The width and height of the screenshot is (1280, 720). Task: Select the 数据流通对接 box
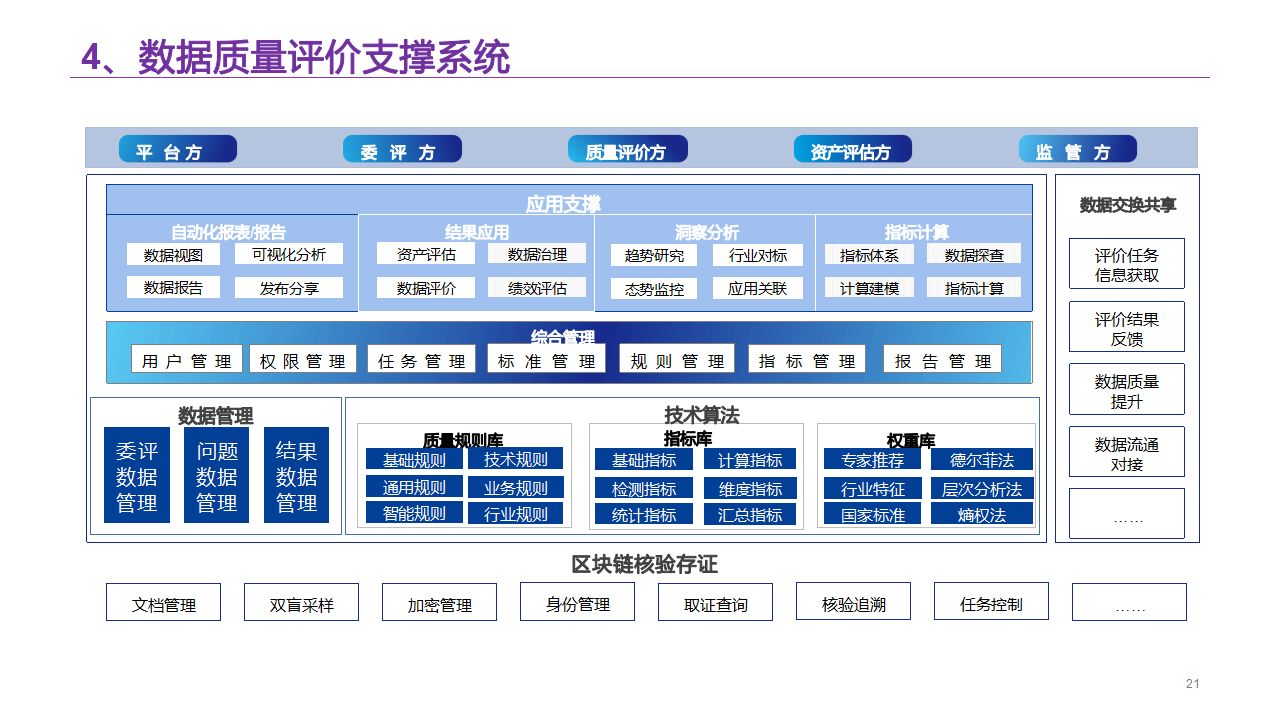tap(1127, 452)
